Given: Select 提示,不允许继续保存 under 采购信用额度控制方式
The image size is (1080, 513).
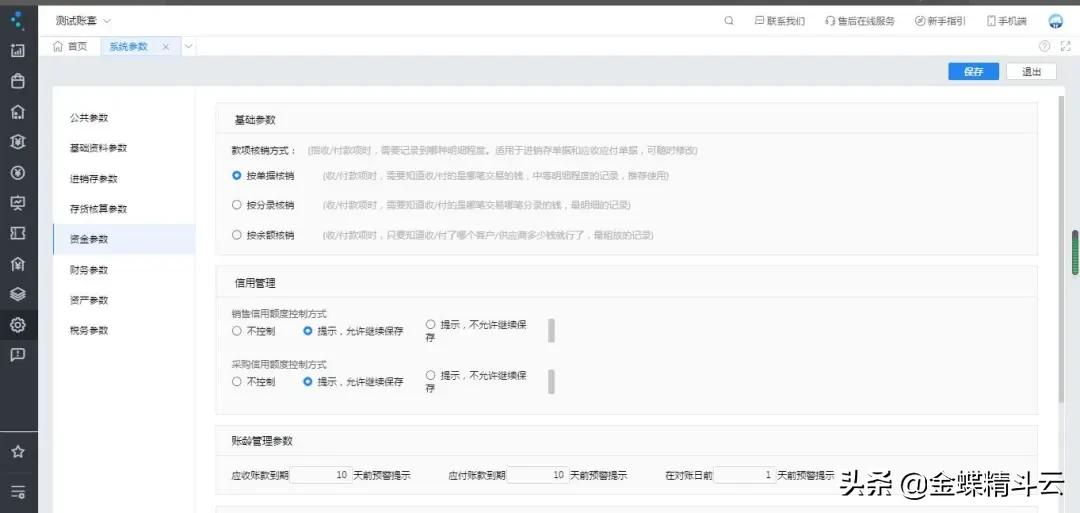Looking at the screenshot, I should (x=430, y=375).
